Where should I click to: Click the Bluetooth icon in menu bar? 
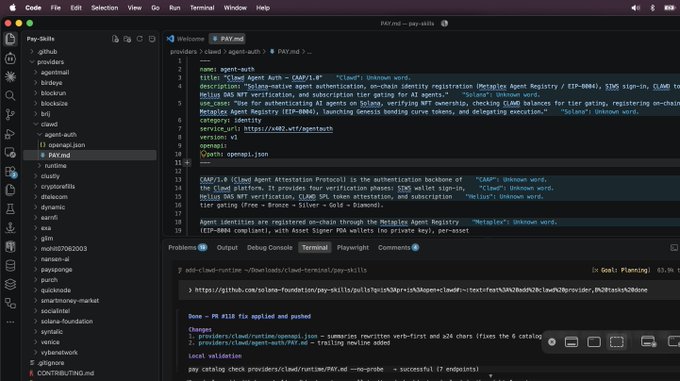click(x=652, y=8)
